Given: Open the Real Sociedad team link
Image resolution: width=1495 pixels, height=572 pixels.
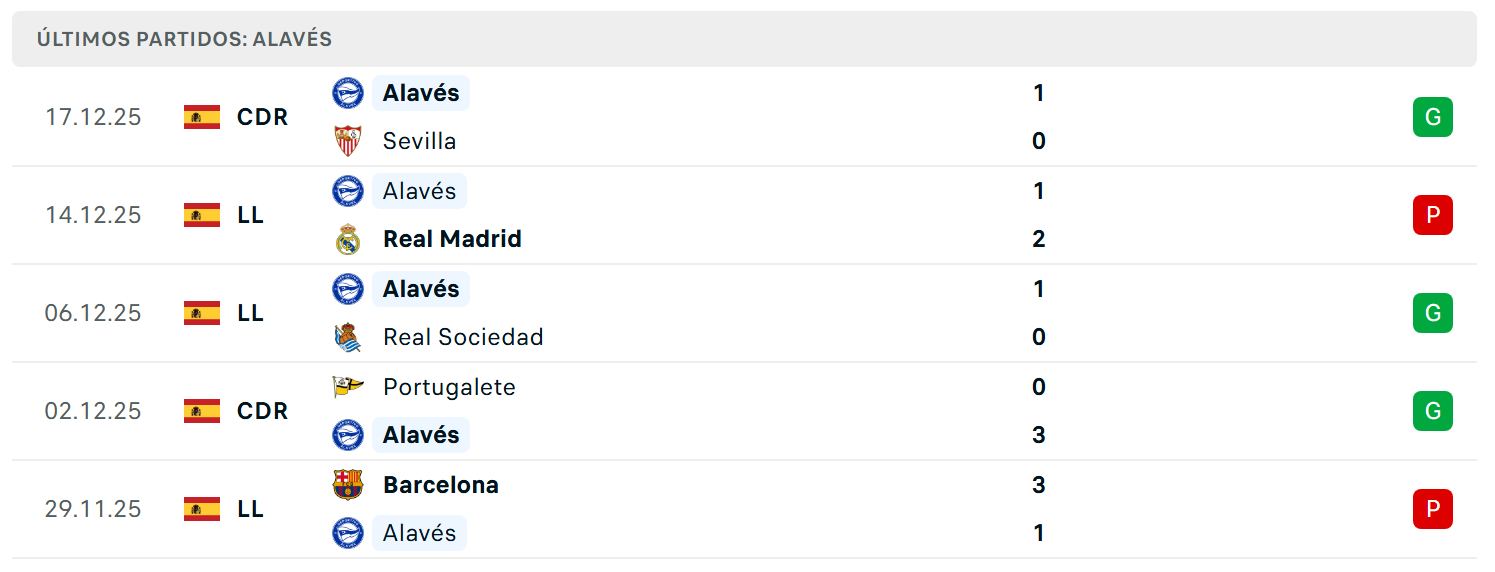Looking at the screenshot, I should [463, 337].
